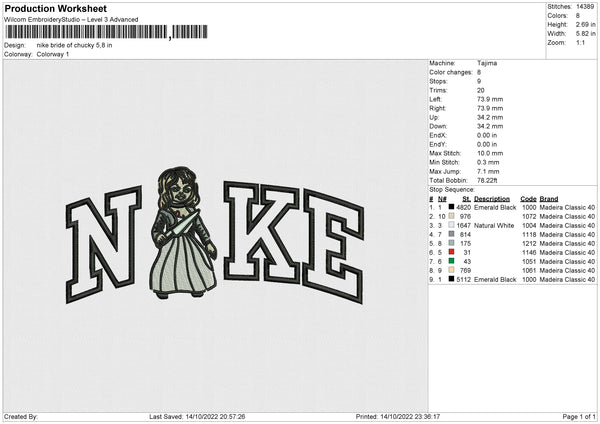This screenshot has width=600, height=424.
Task: Click the Color changes label
Action: pos(451,72)
